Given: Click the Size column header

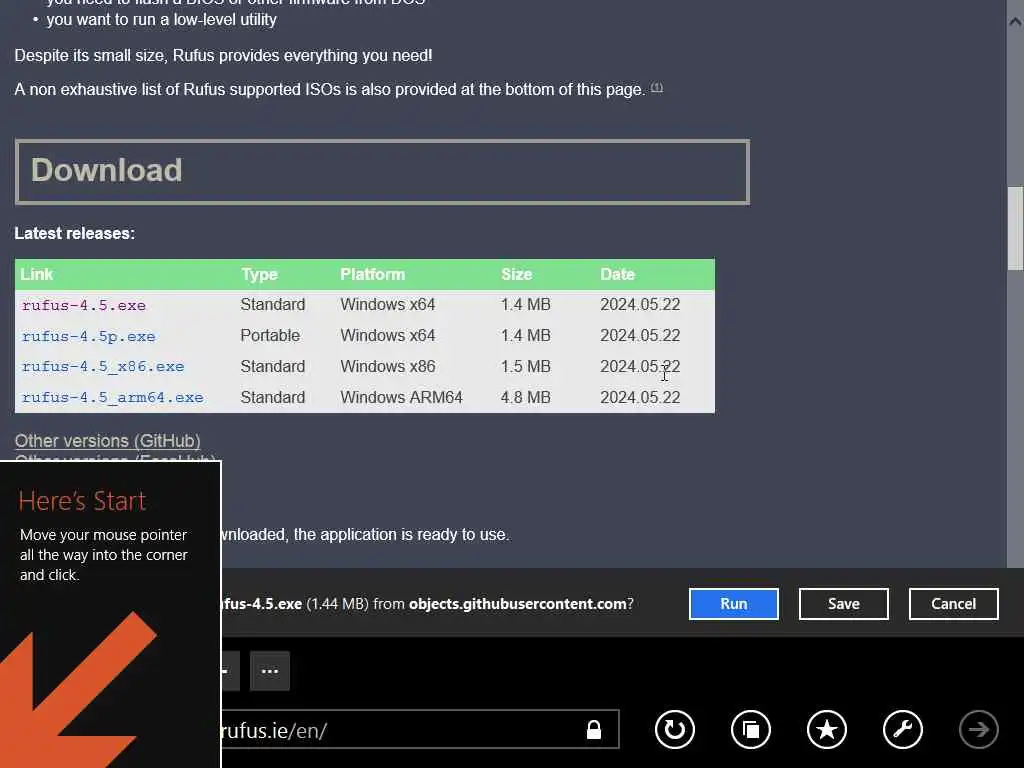Looking at the screenshot, I should click(517, 274).
